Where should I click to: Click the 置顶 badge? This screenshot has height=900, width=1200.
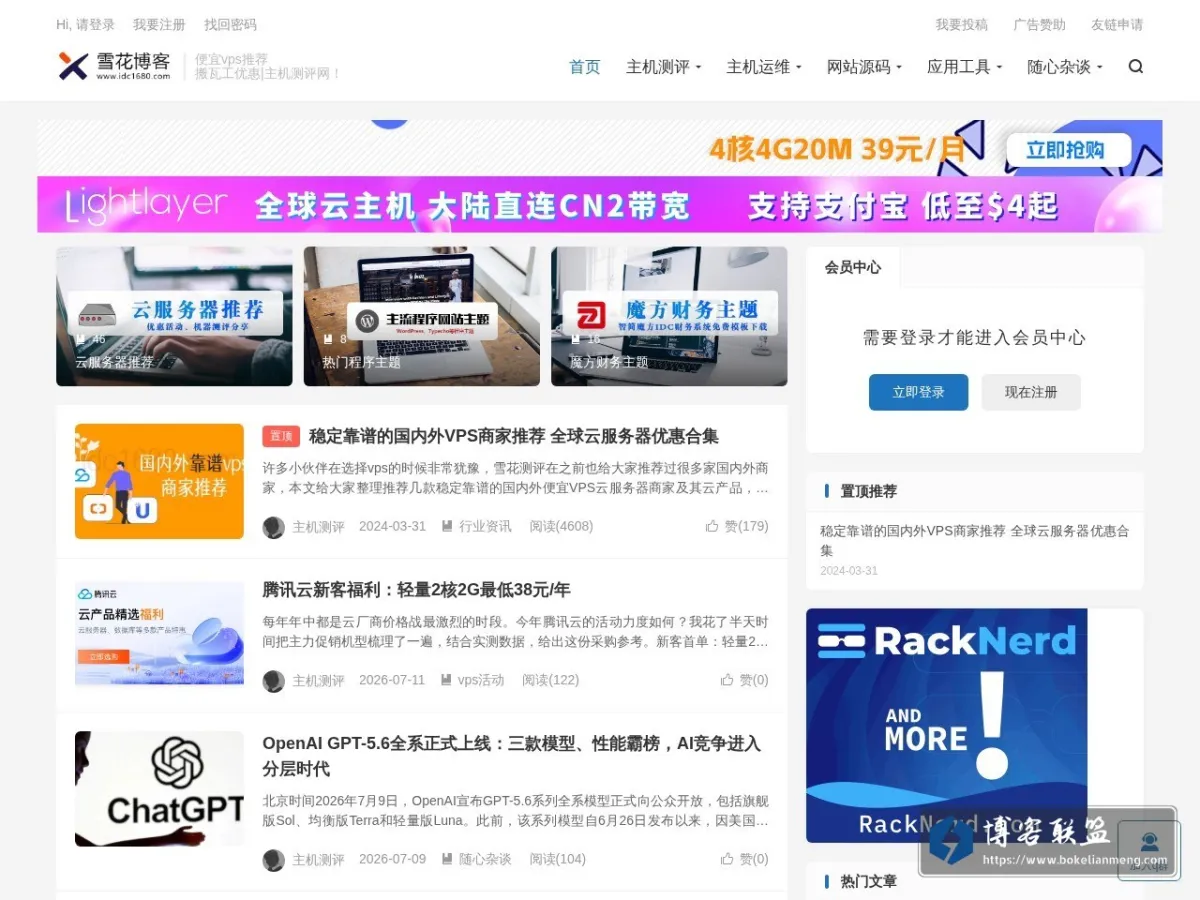click(281, 436)
